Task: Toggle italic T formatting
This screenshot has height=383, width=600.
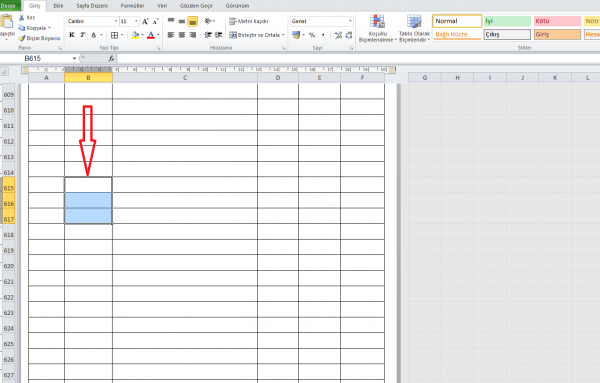Action: [82, 35]
